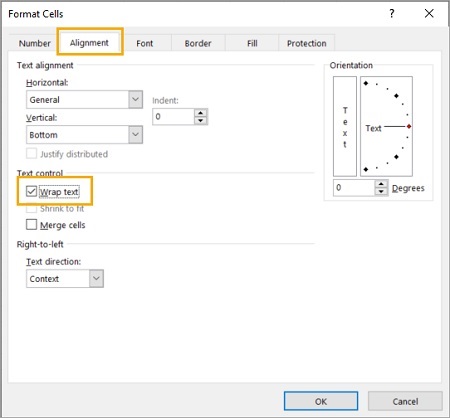Image resolution: width=450 pixels, height=418 pixels.
Task: Open the Horizontal alignment dropdown
Action: (84, 99)
